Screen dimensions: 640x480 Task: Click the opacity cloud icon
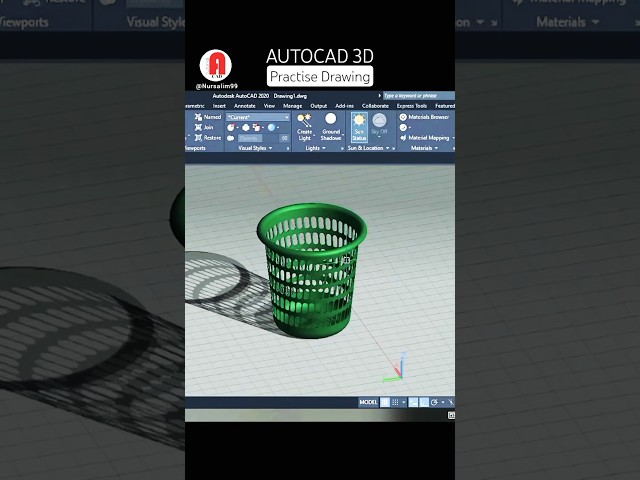pos(231,138)
